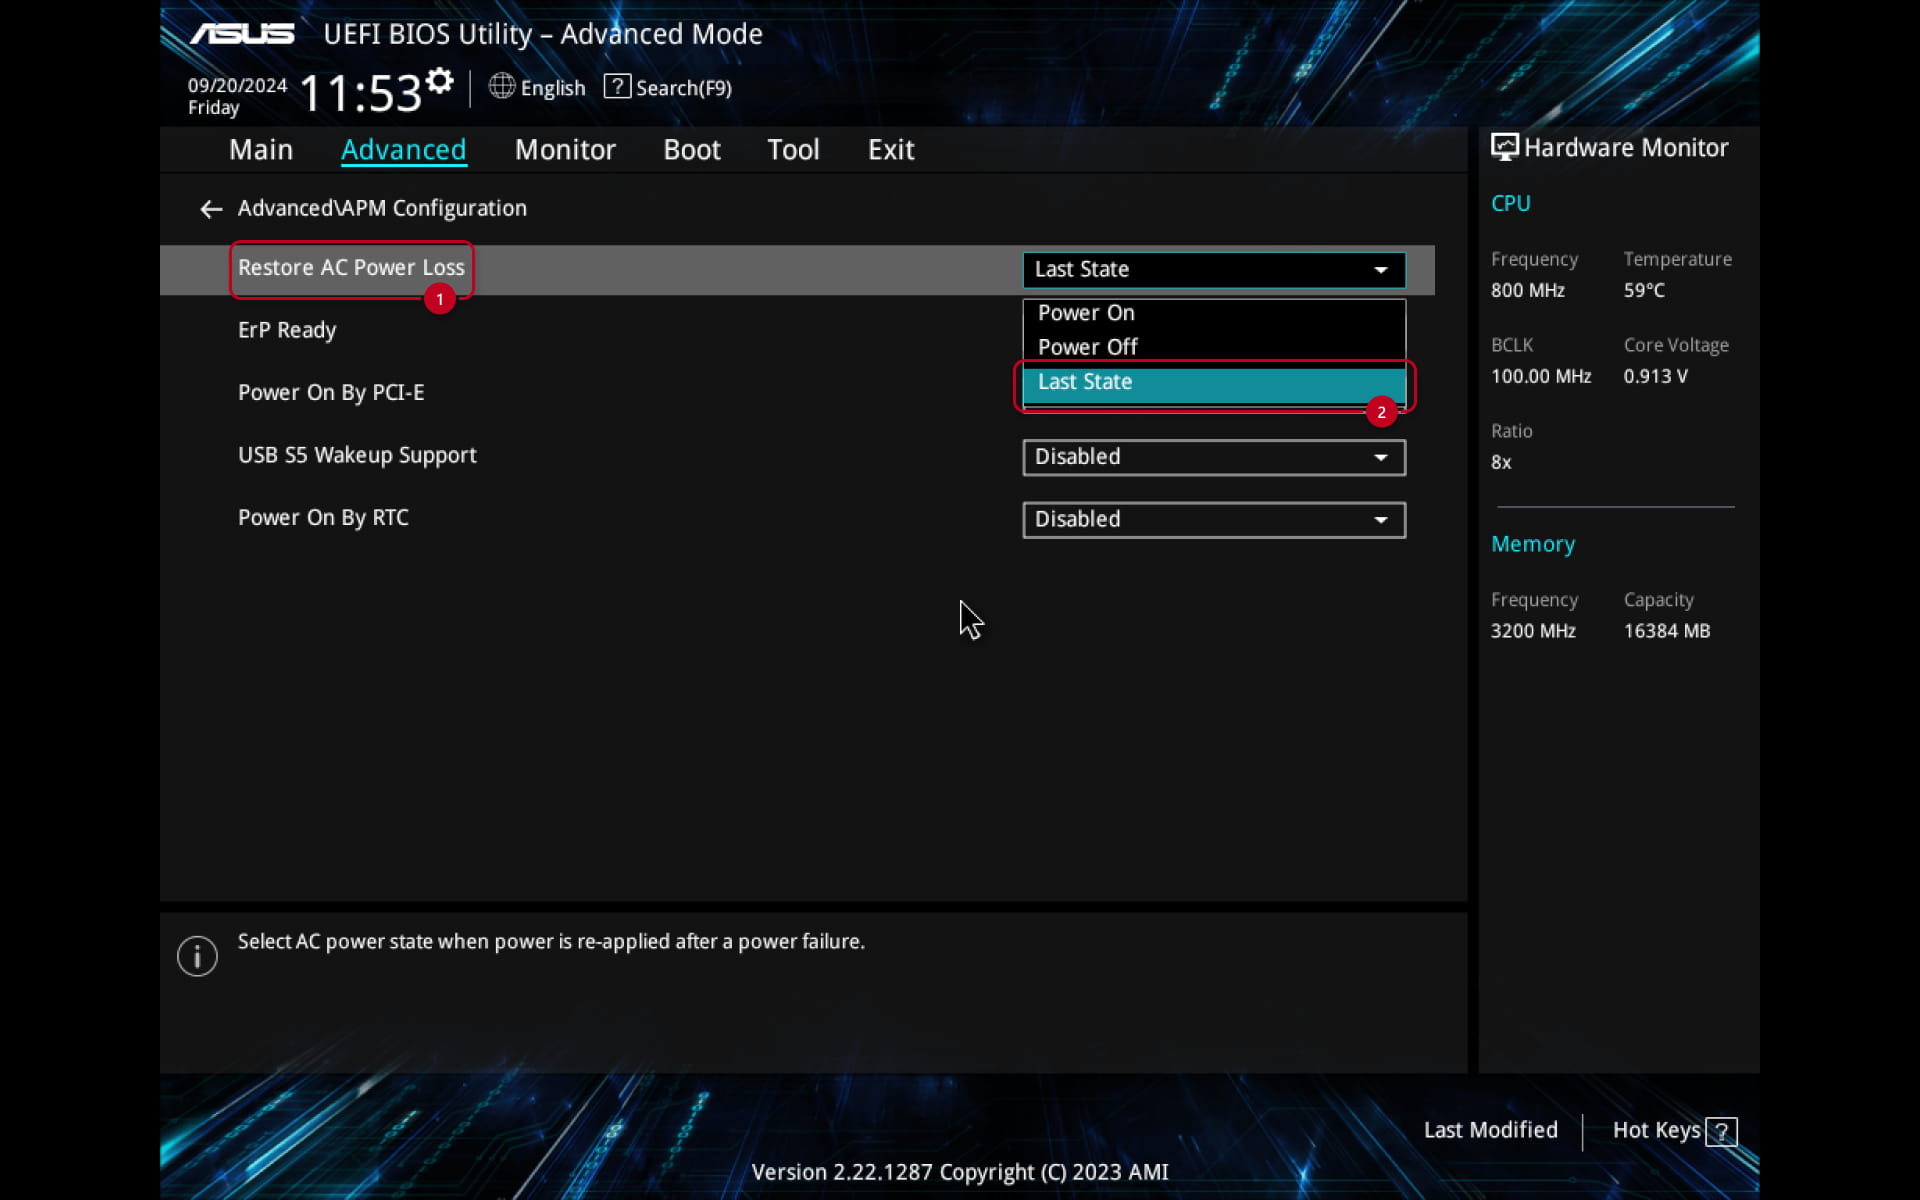
Task: Open the Monitor tab
Action: click(x=565, y=150)
